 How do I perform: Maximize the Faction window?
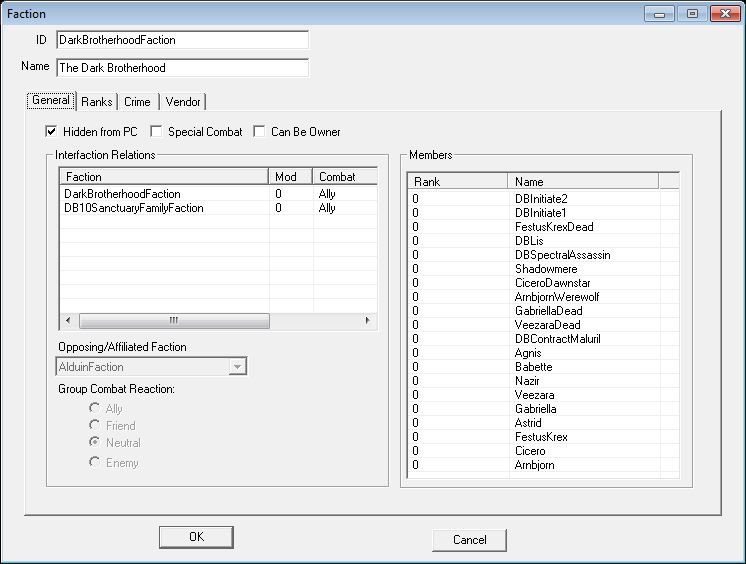[x=692, y=14]
